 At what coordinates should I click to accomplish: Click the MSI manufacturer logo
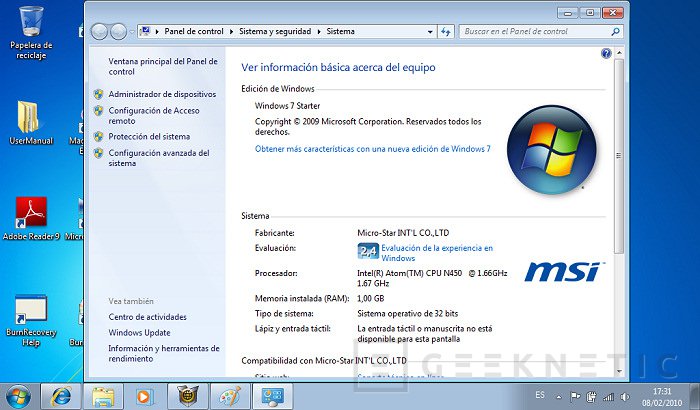coord(564,272)
